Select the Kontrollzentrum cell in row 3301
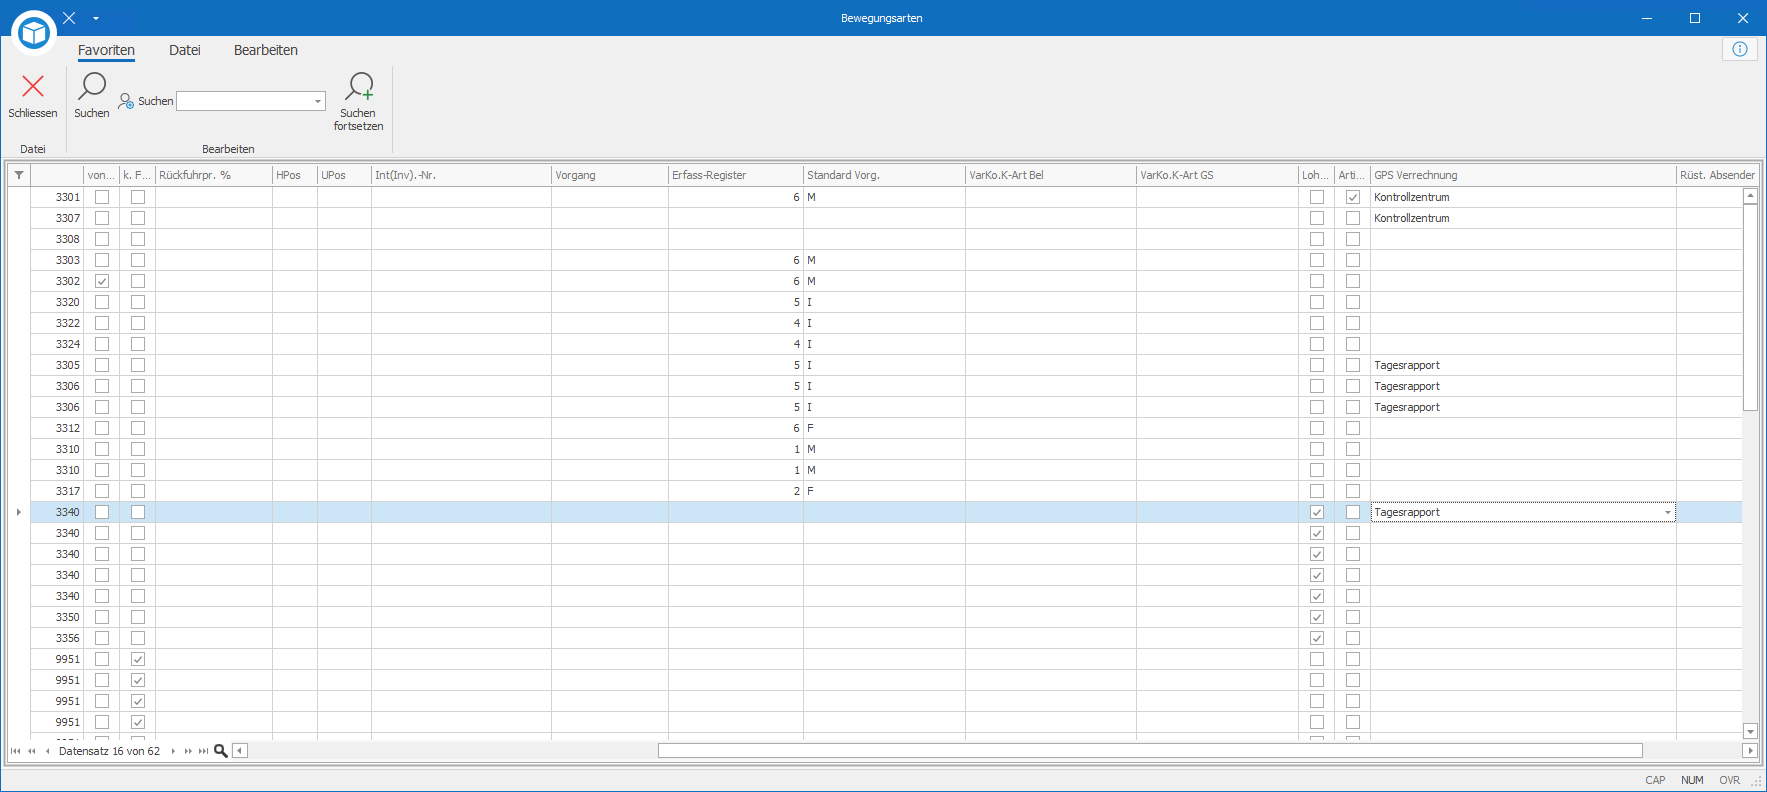 pyautogui.click(x=1523, y=197)
